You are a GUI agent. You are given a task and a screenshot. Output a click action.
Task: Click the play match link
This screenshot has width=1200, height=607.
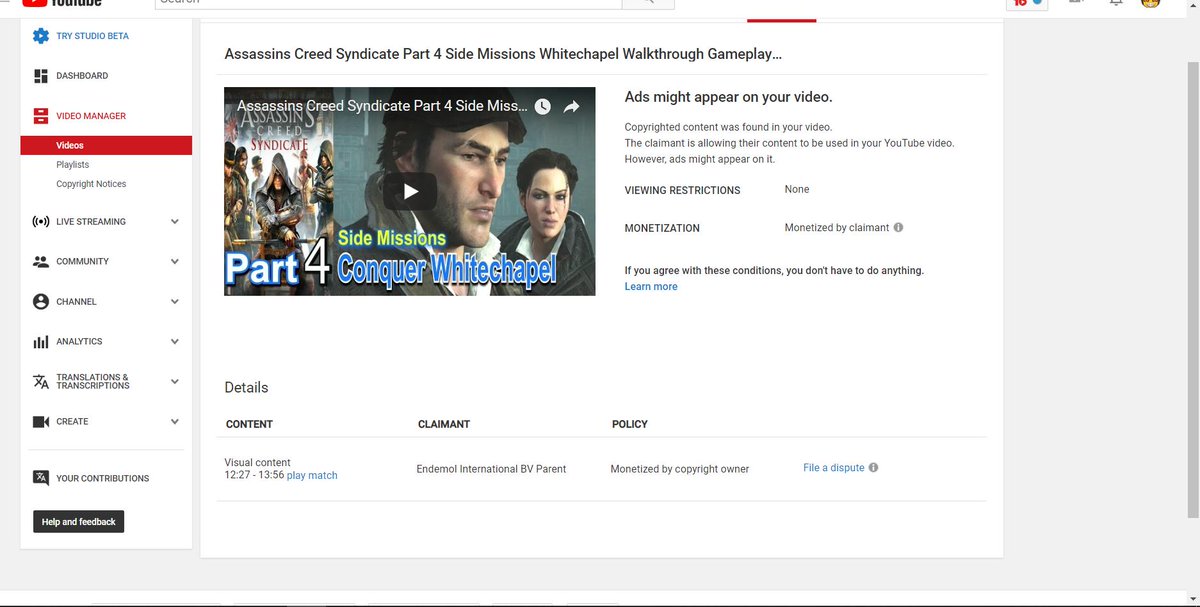tap(312, 476)
